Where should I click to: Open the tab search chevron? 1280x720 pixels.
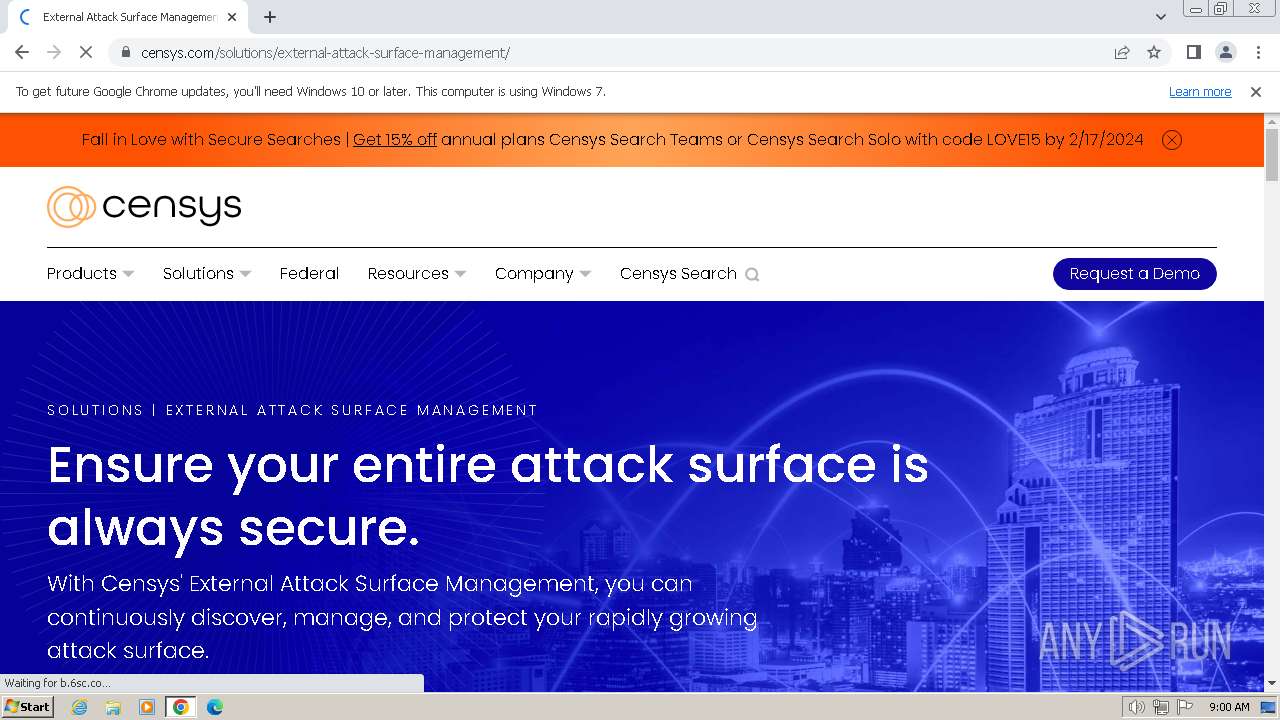tap(1161, 17)
